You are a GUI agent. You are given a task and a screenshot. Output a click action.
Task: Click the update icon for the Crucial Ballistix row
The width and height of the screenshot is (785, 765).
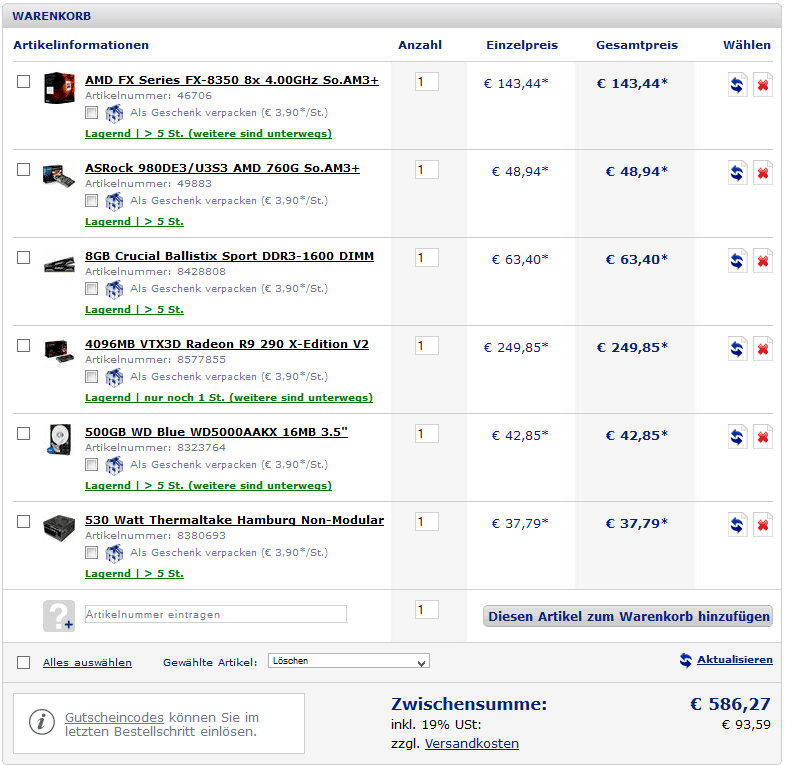click(x=737, y=261)
